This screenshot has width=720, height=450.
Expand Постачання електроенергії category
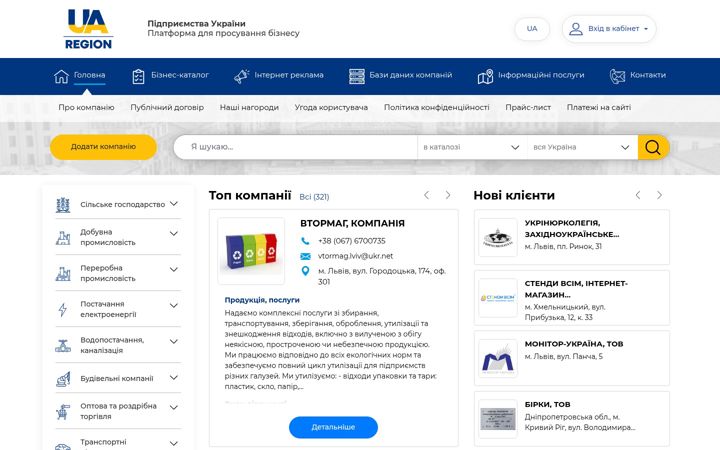click(174, 306)
